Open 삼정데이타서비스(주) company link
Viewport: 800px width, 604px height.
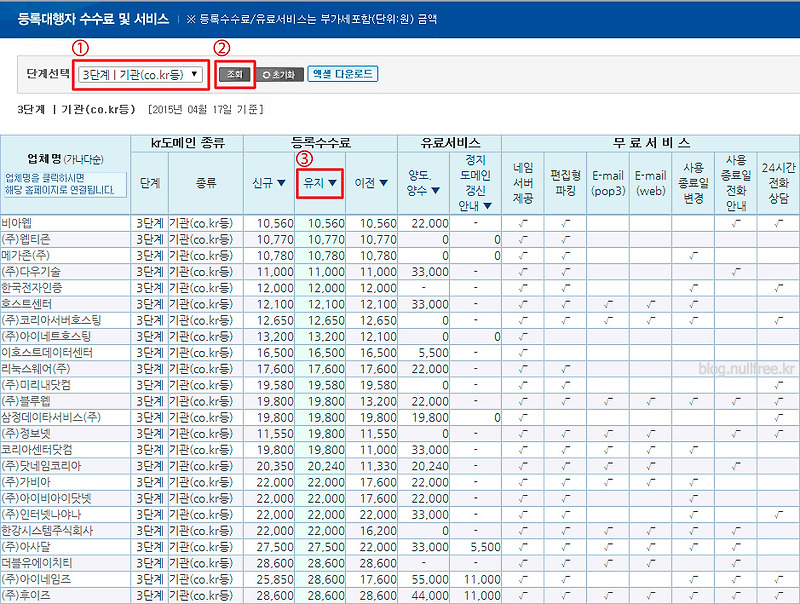(x=51, y=417)
